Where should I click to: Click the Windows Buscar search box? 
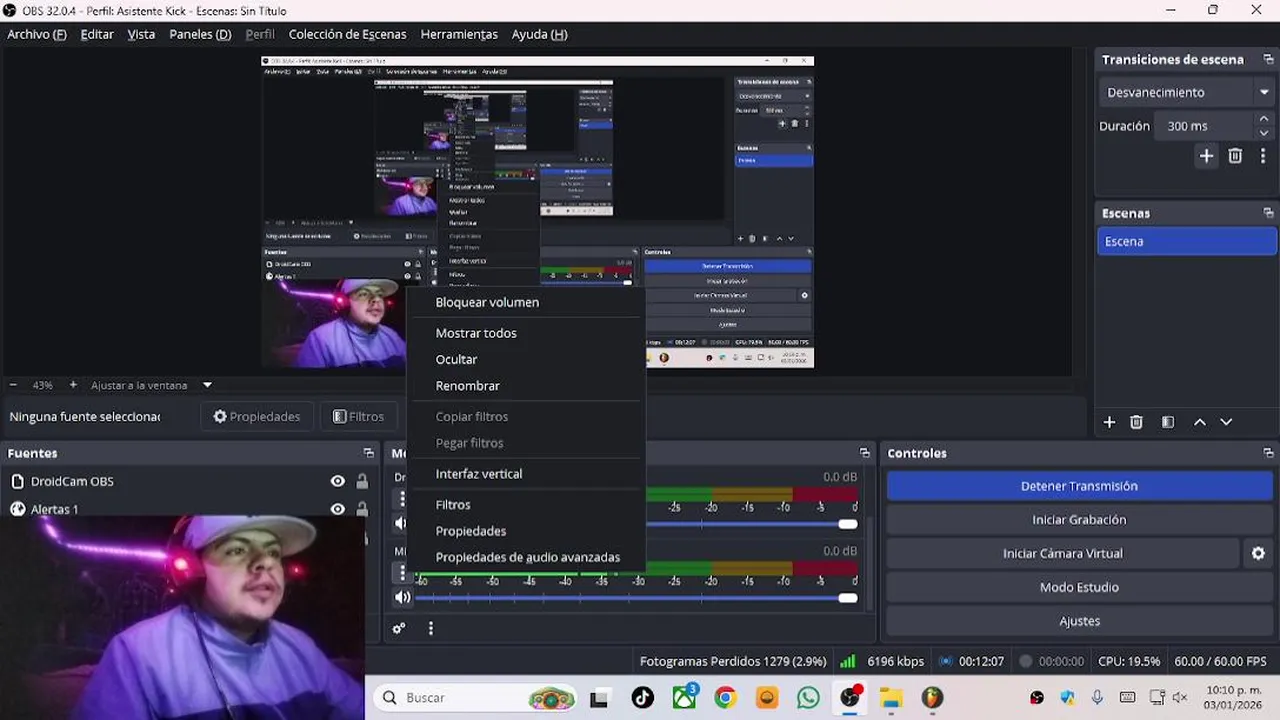point(476,698)
